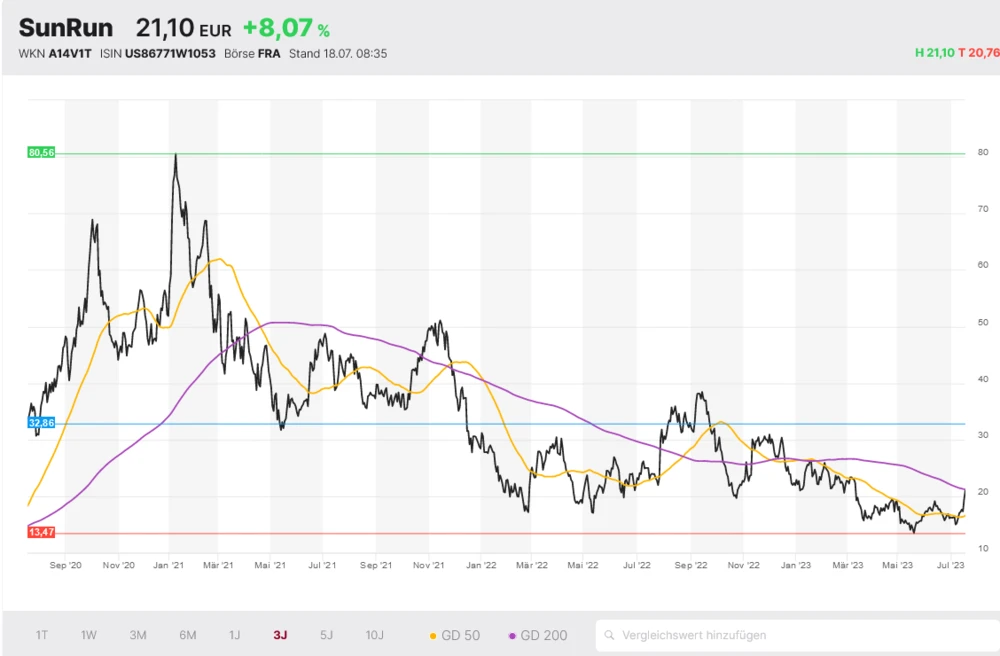Click the Vergleichswert hinzufügen search field
Screen dimensions: 1000x656
tap(800, 635)
